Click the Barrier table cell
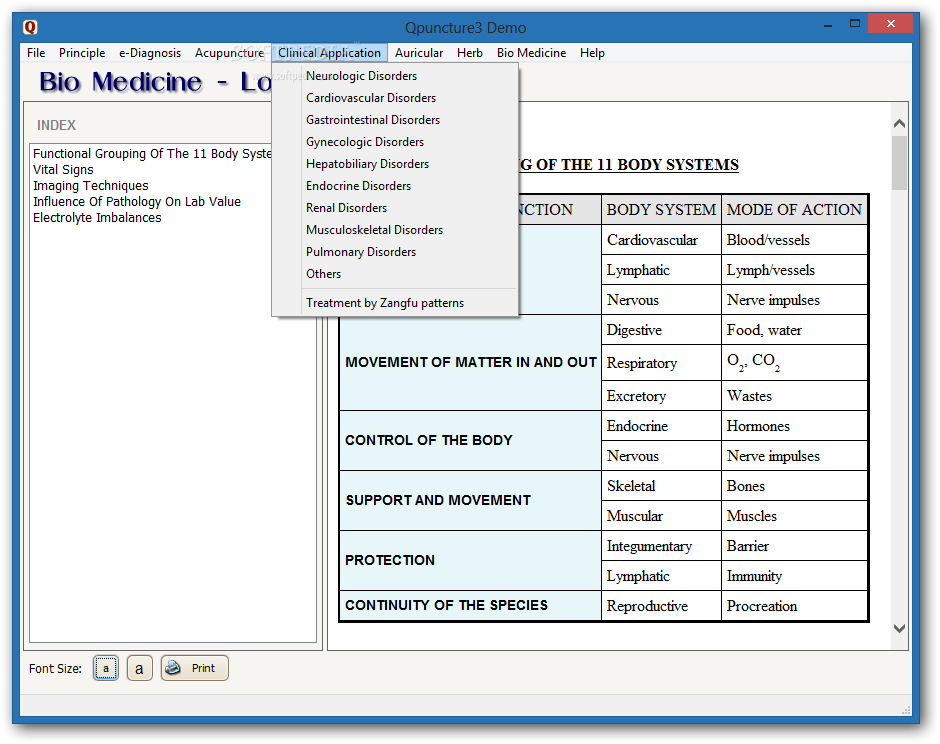The width and height of the screenshot is (940, 744). coord(794,546)
